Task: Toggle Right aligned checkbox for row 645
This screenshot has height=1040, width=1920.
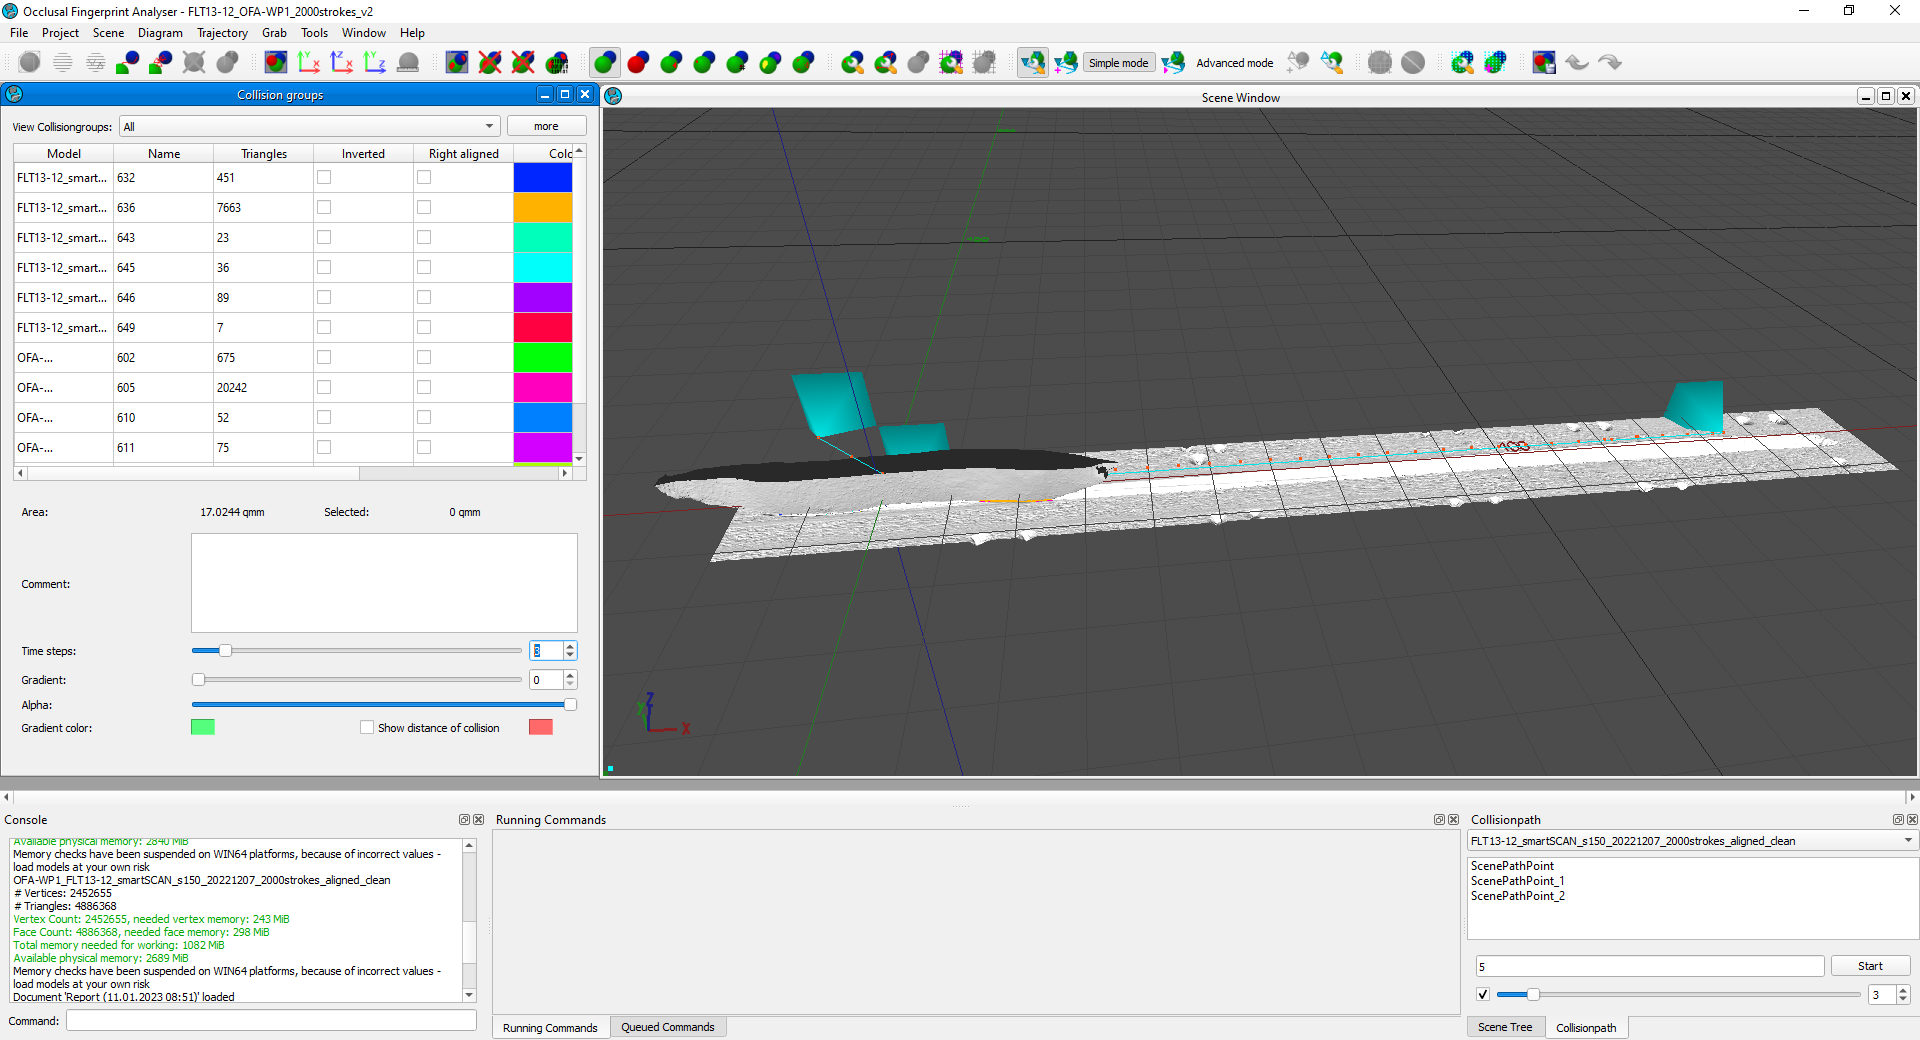Action: (424, 268)
